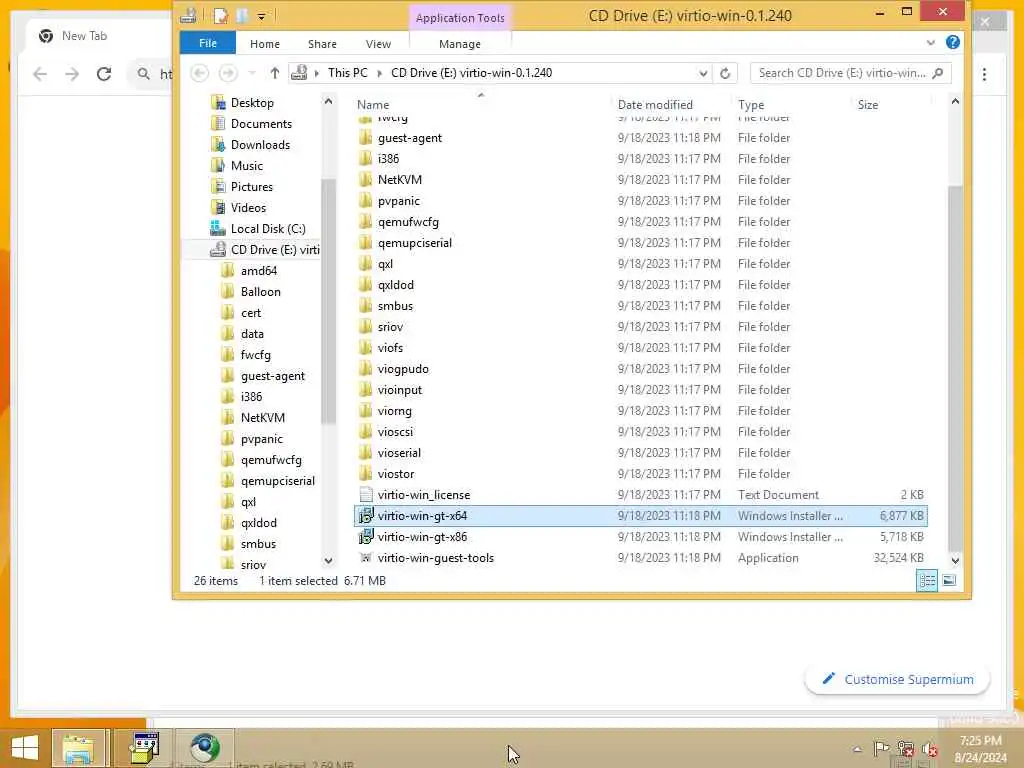
Task: Open Music in the navigation pane
Action: tap(247, 165)
